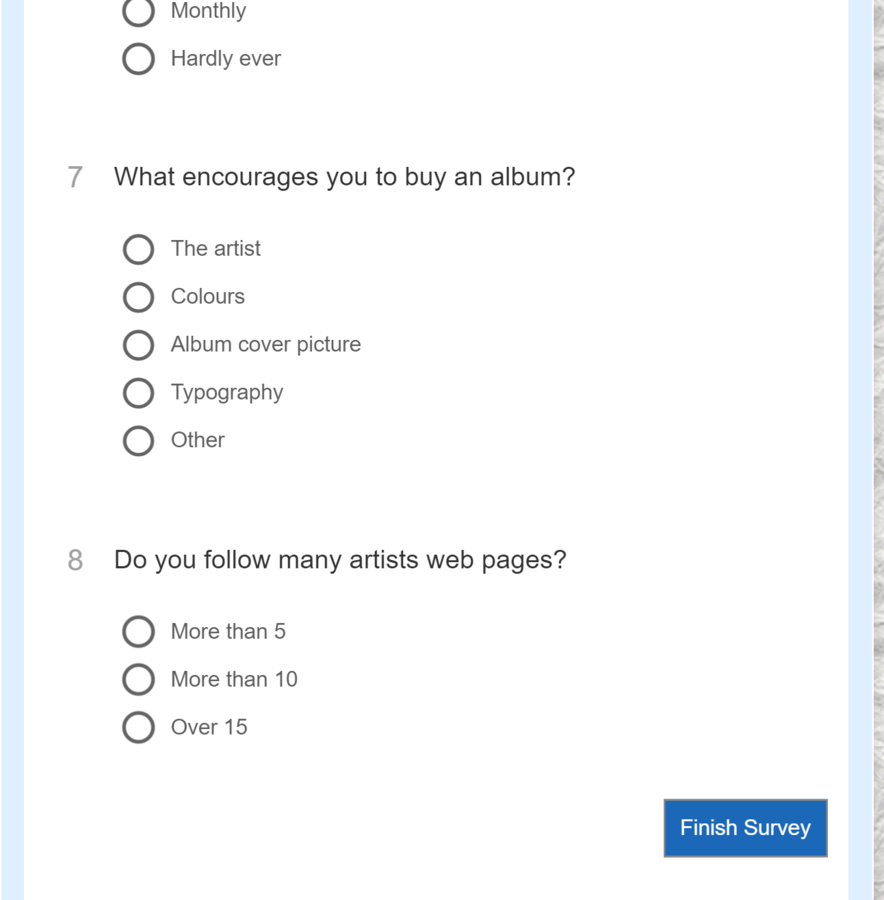Select the Monthly radio option
The image size is (884, 900).
coord(138,11)
